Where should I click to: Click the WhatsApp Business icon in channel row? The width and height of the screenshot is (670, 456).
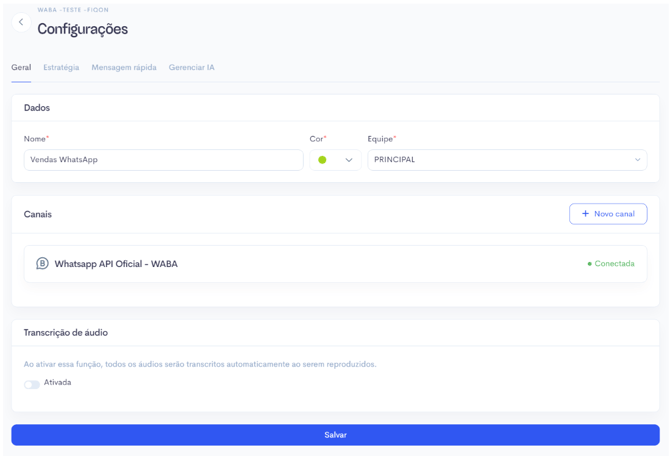[42, 264]
